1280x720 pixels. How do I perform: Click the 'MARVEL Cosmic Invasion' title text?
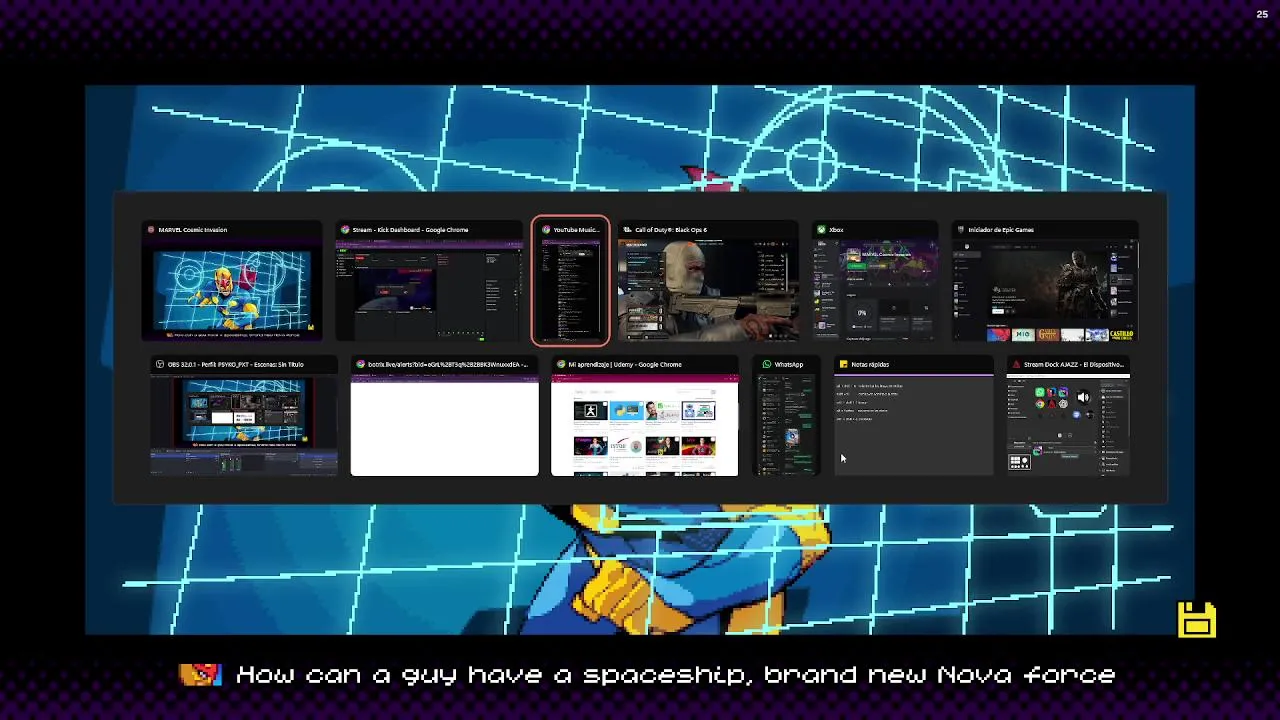[x=193, y=230]
